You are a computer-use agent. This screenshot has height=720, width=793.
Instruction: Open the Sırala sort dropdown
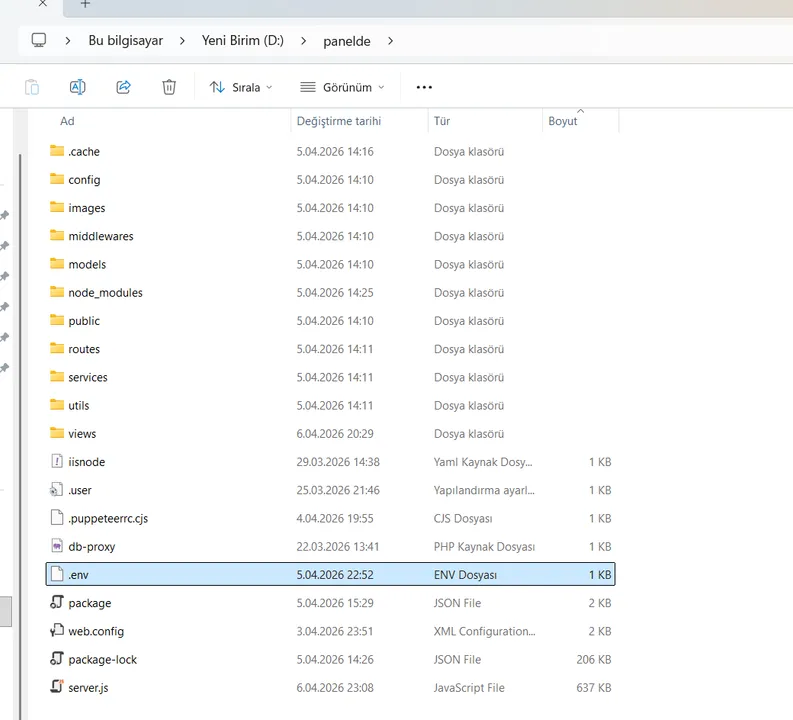pos(241,87)
